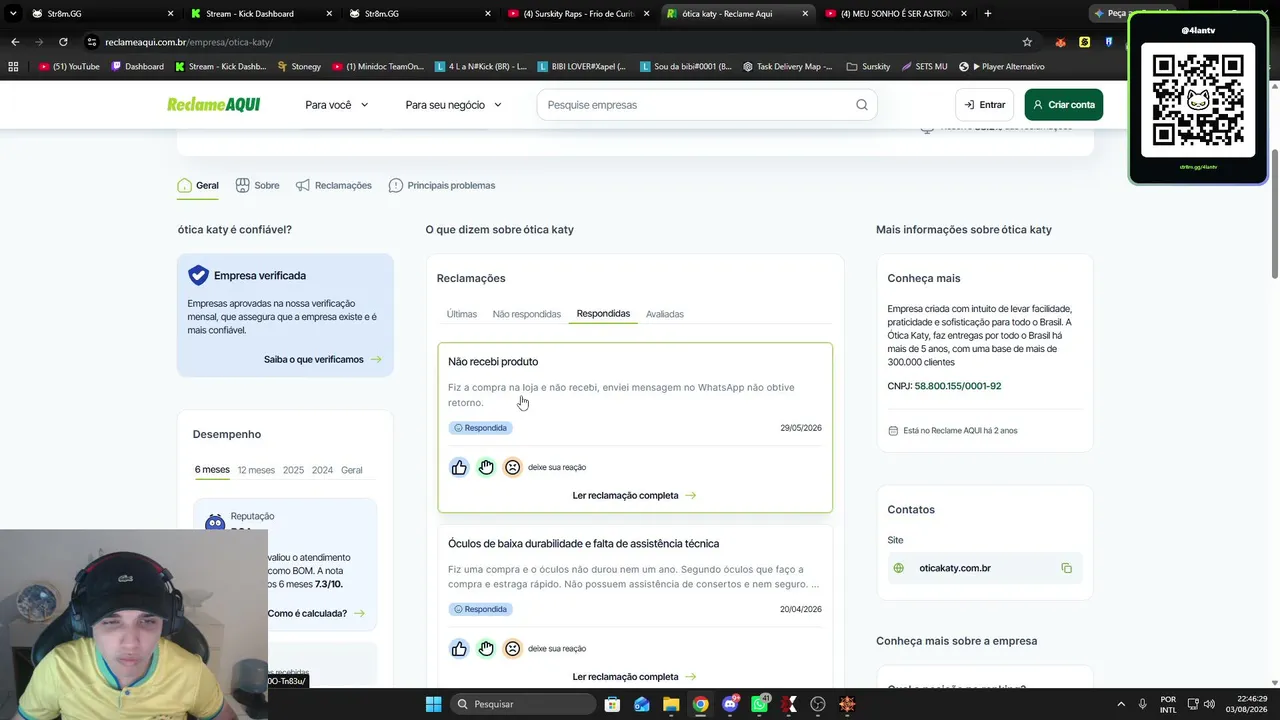The image size is (1280, 720).
Task: Select the 'Avaliadas' complaints tab
Action: (665, 314)
